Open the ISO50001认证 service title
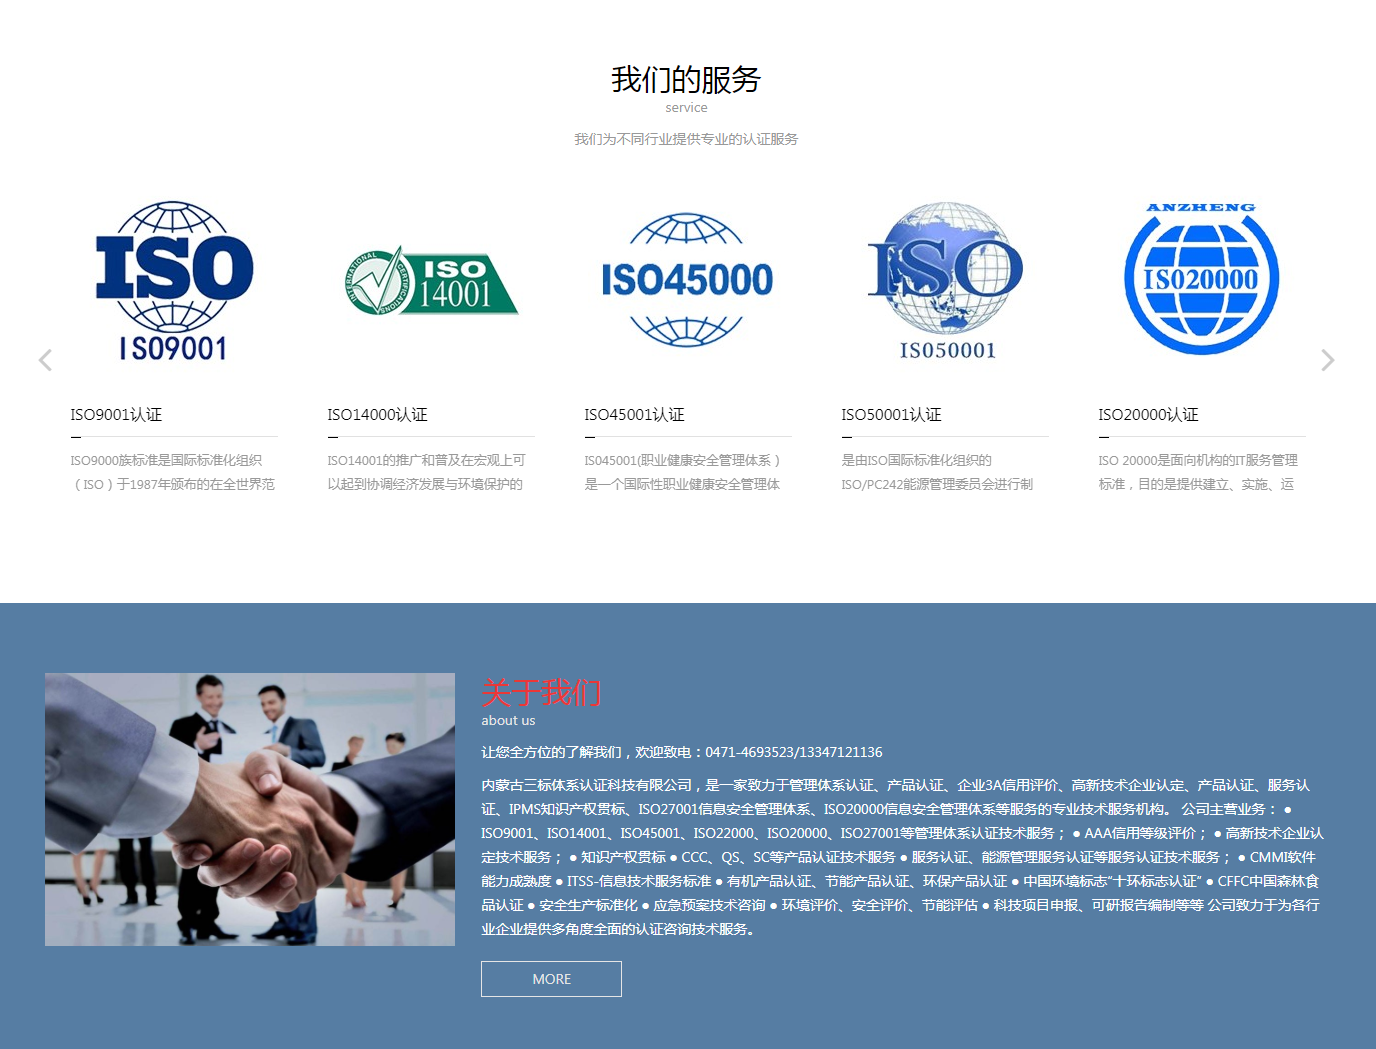Image resolution: width=1376 pixels, height=1049 pixels. (891, 414)
